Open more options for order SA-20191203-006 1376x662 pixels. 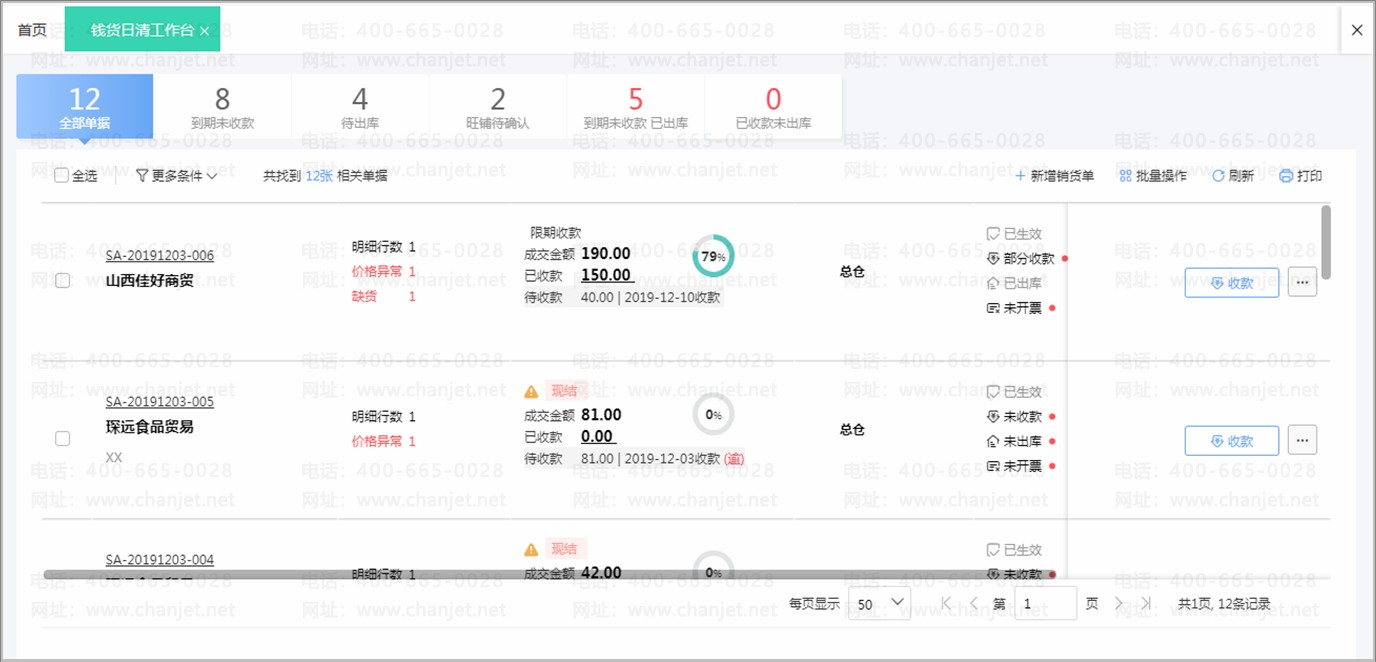[x=1302, y=282]
